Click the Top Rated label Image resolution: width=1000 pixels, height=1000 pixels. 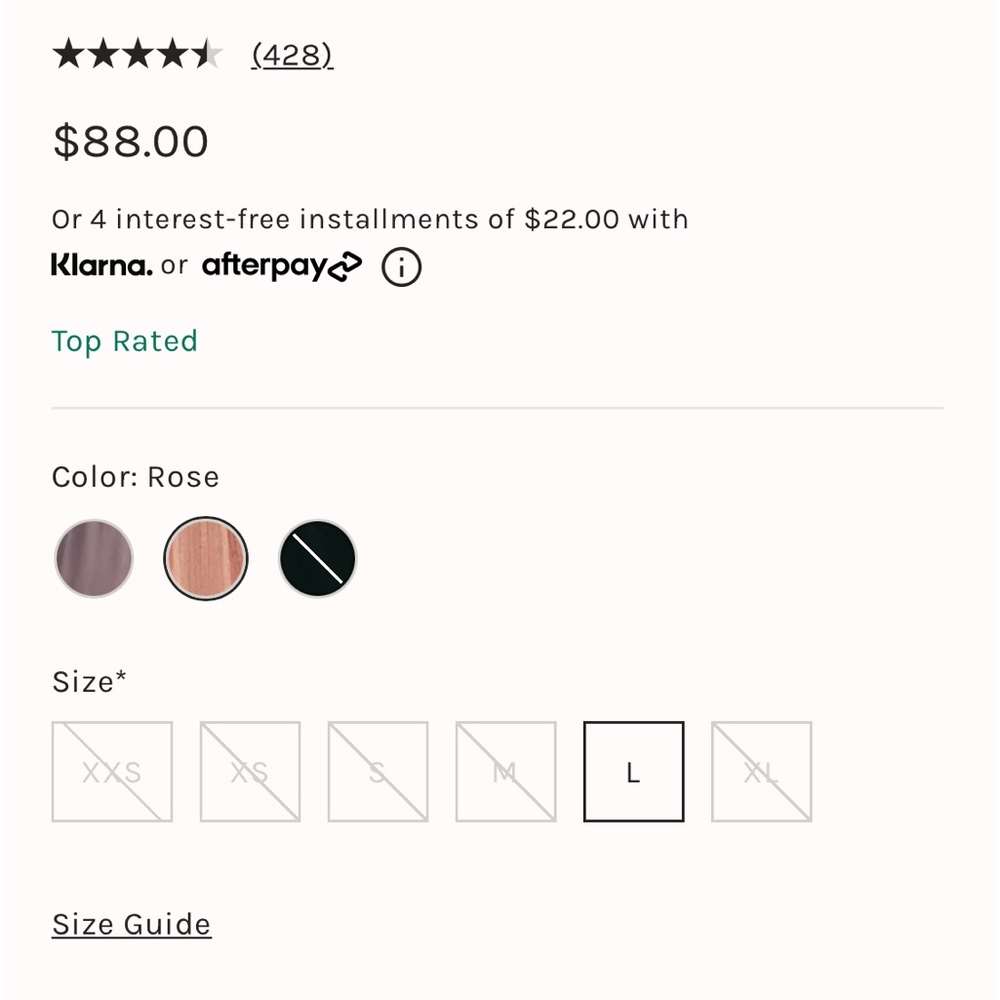point(124,342)
